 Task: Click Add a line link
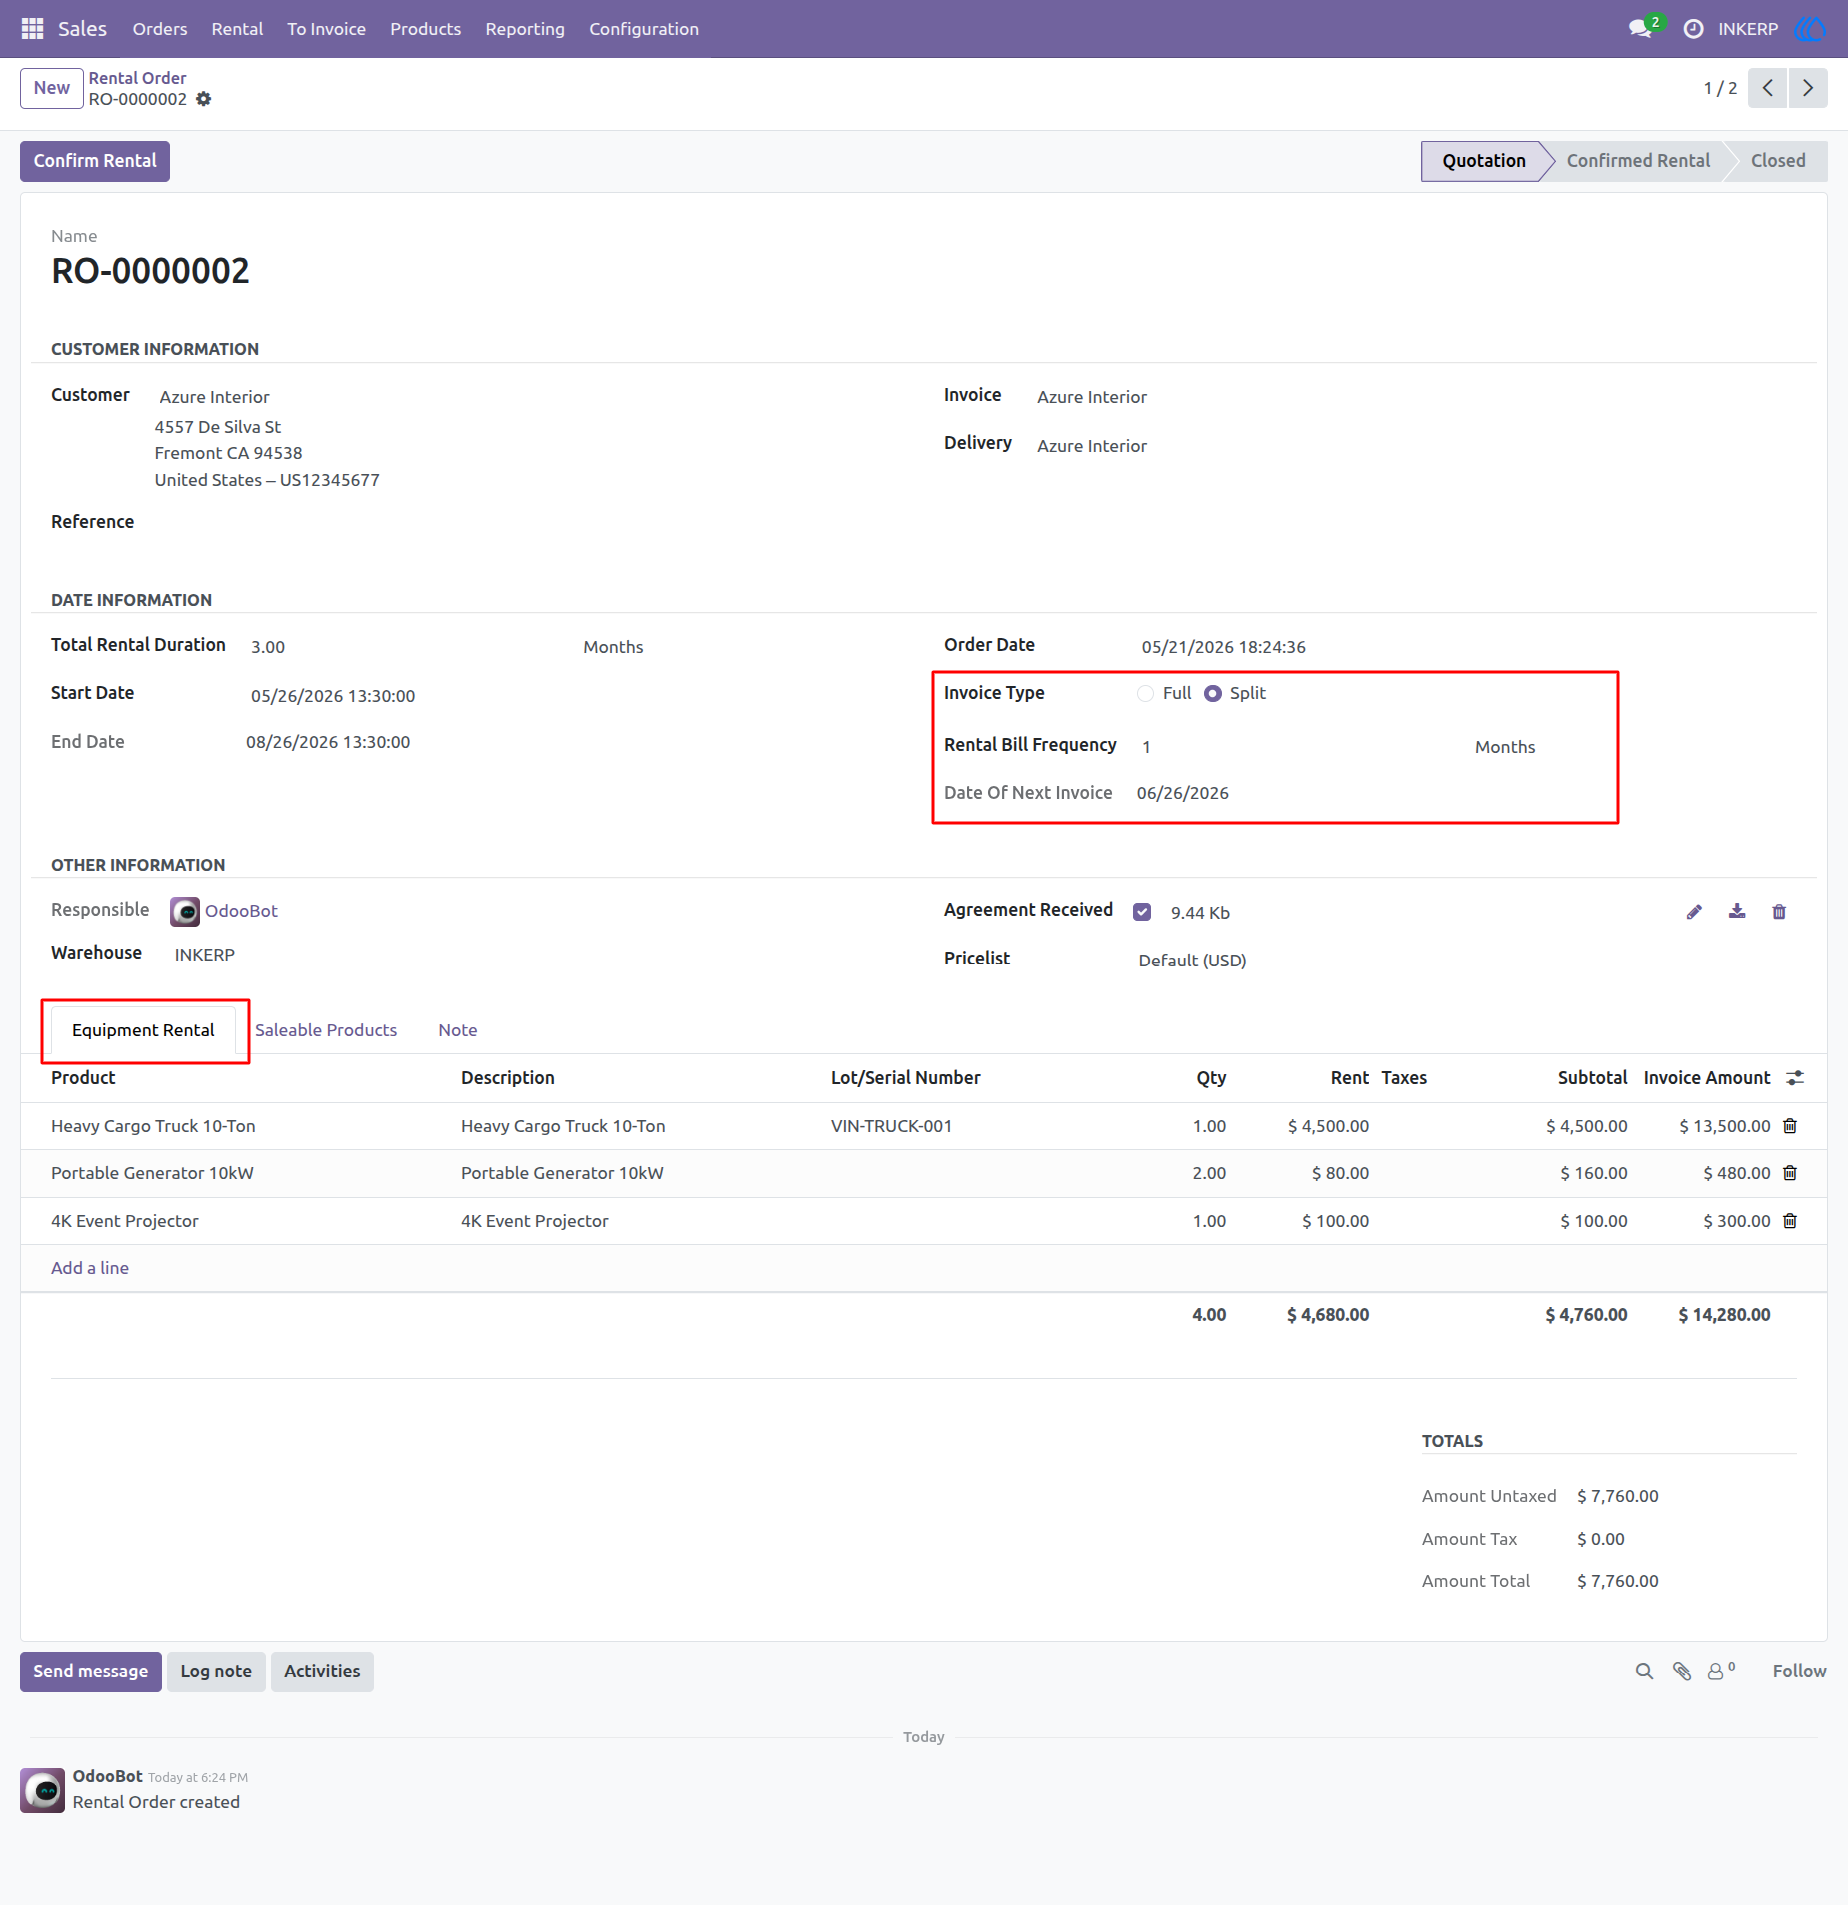click(90, 1268)
